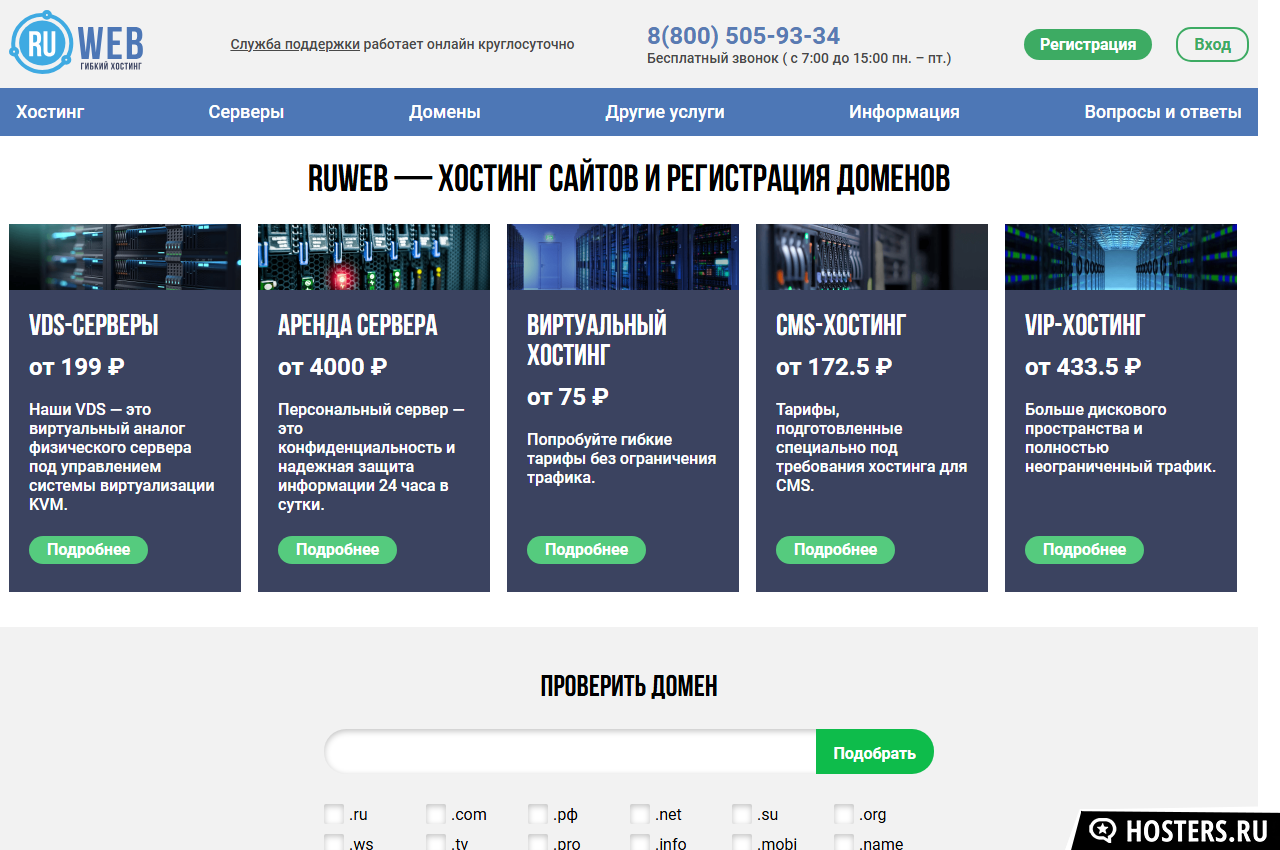Click the RUWEB logo
Viewport: 1280px width, 850px height.
[77, 43]
